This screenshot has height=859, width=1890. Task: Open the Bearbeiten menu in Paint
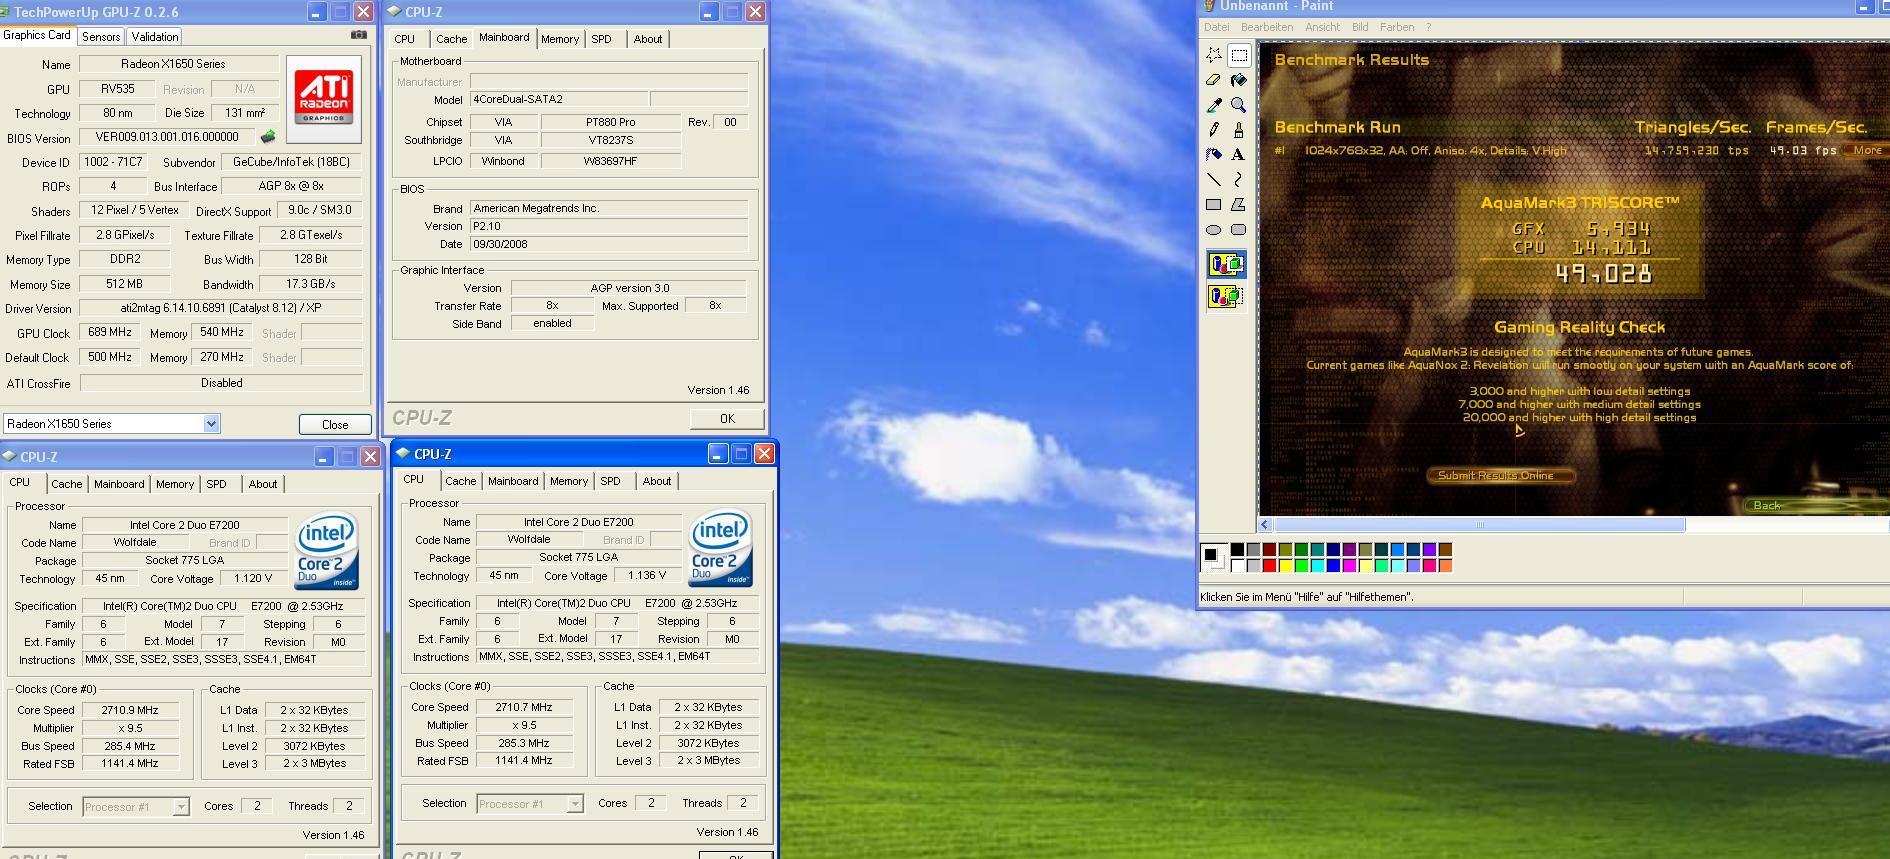(x=1267, y=27)
